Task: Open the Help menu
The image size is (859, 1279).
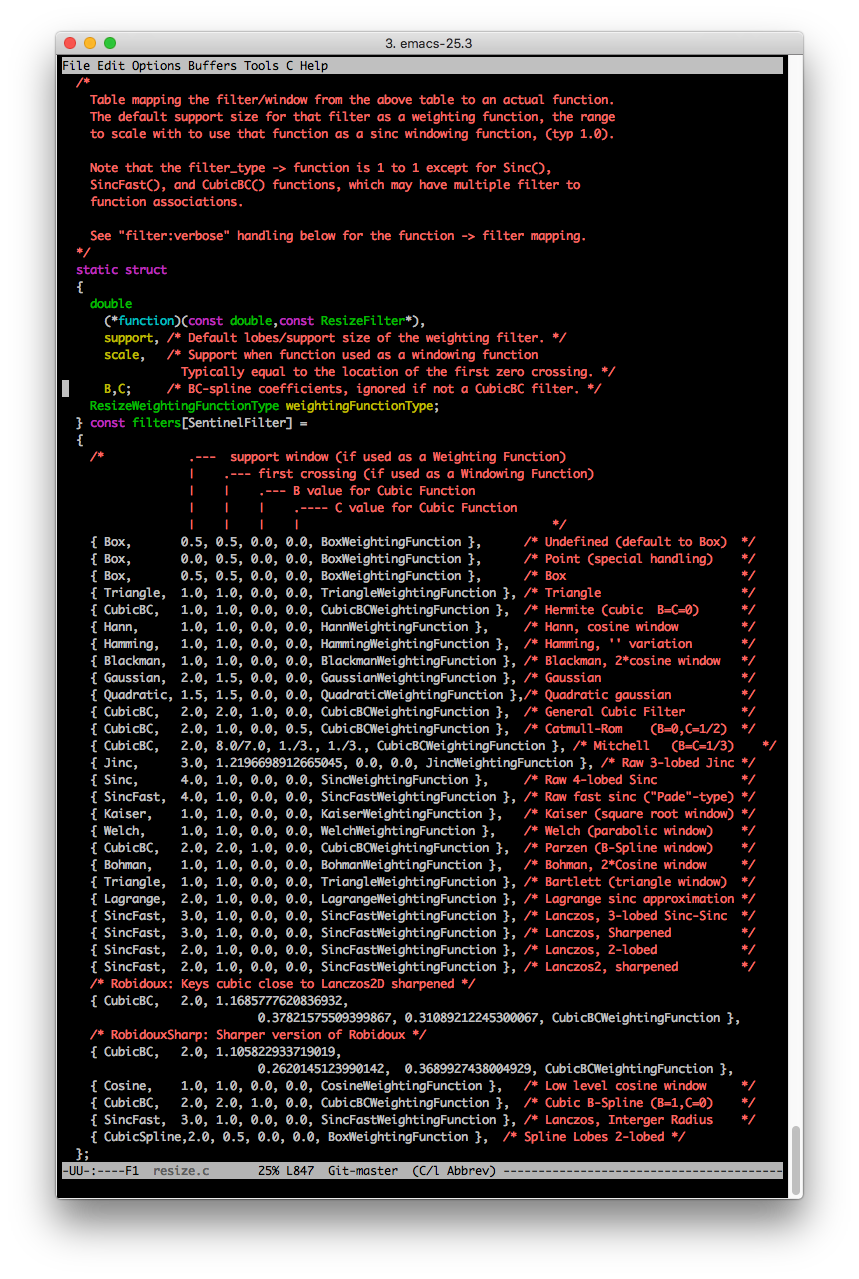Action: 313,66
